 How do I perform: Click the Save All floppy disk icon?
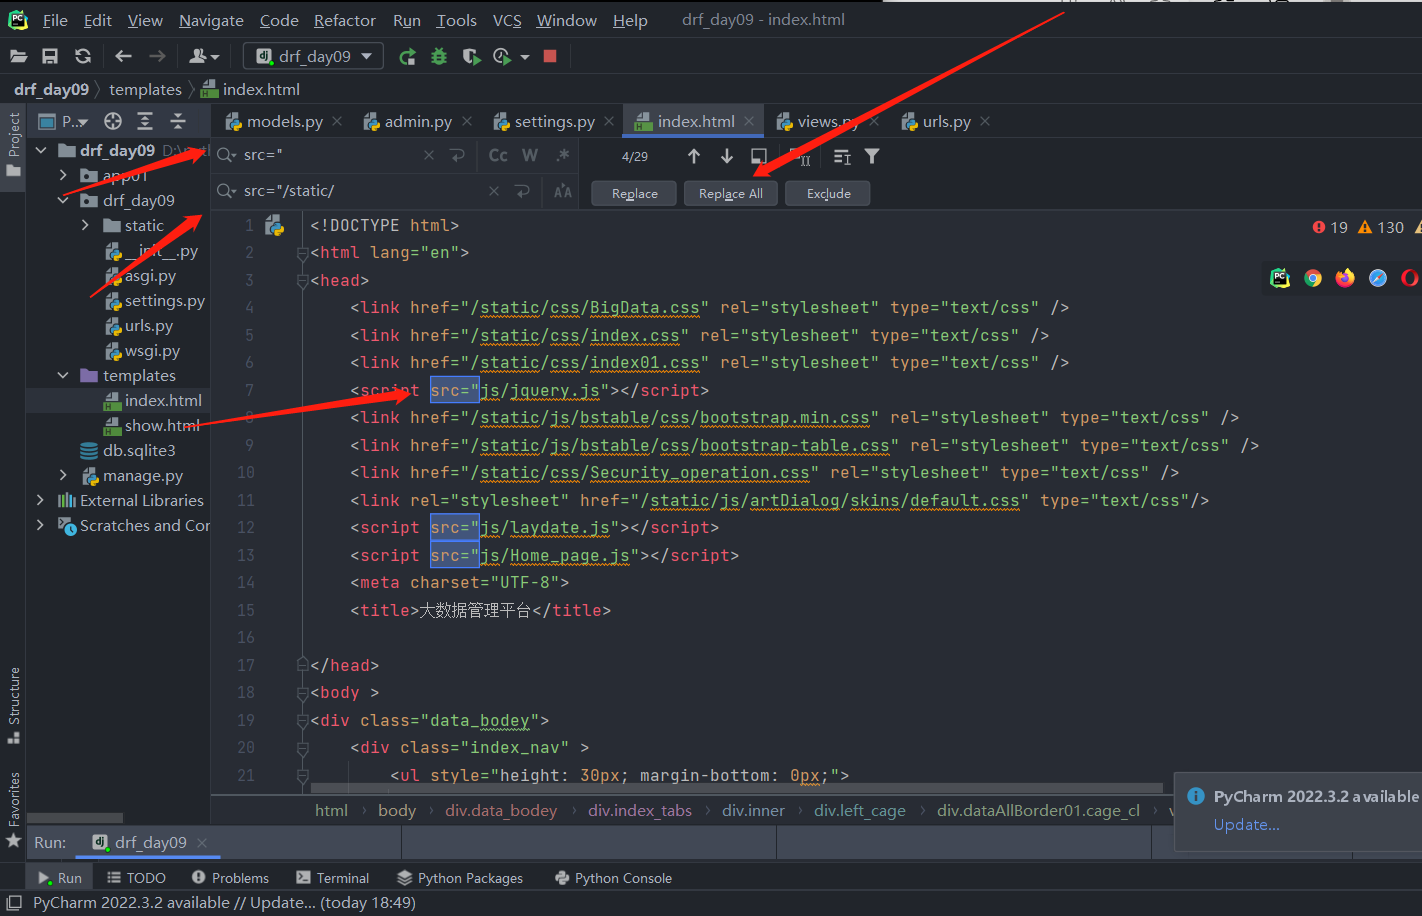[50, 56]
